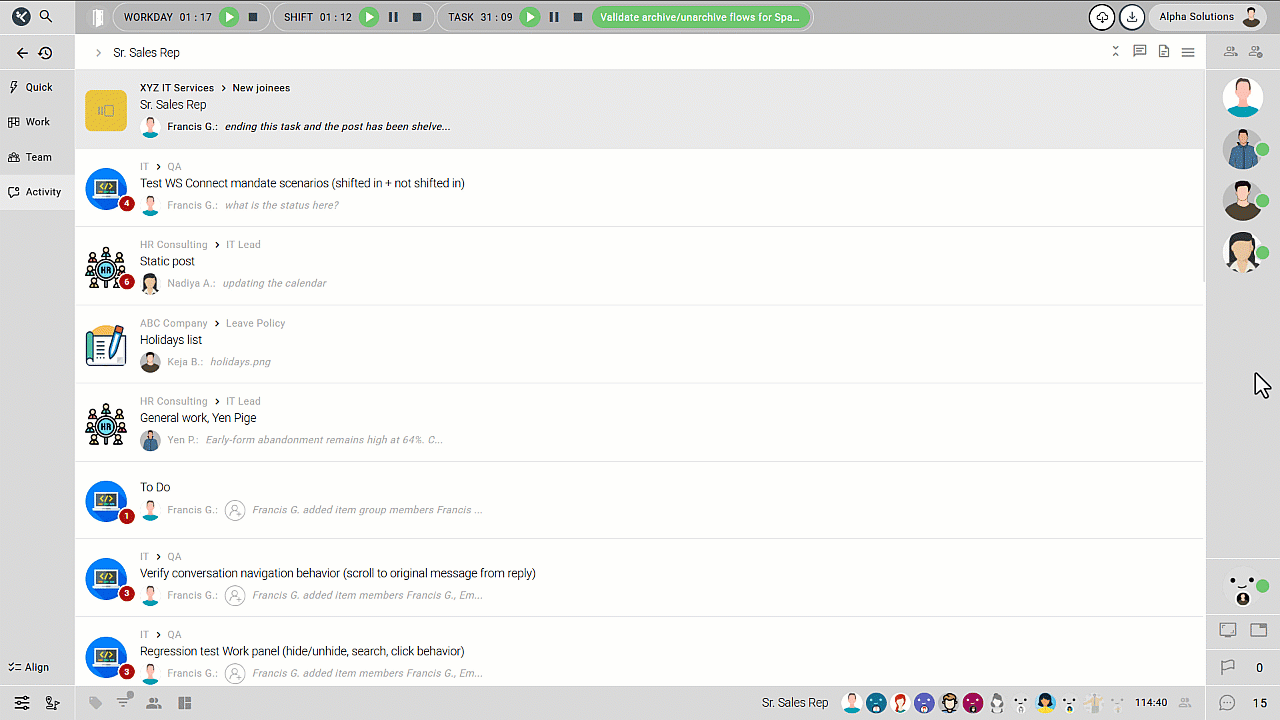Pause the SHIFT timer
Screen dimensions: 1280x720
click(393, 17)
